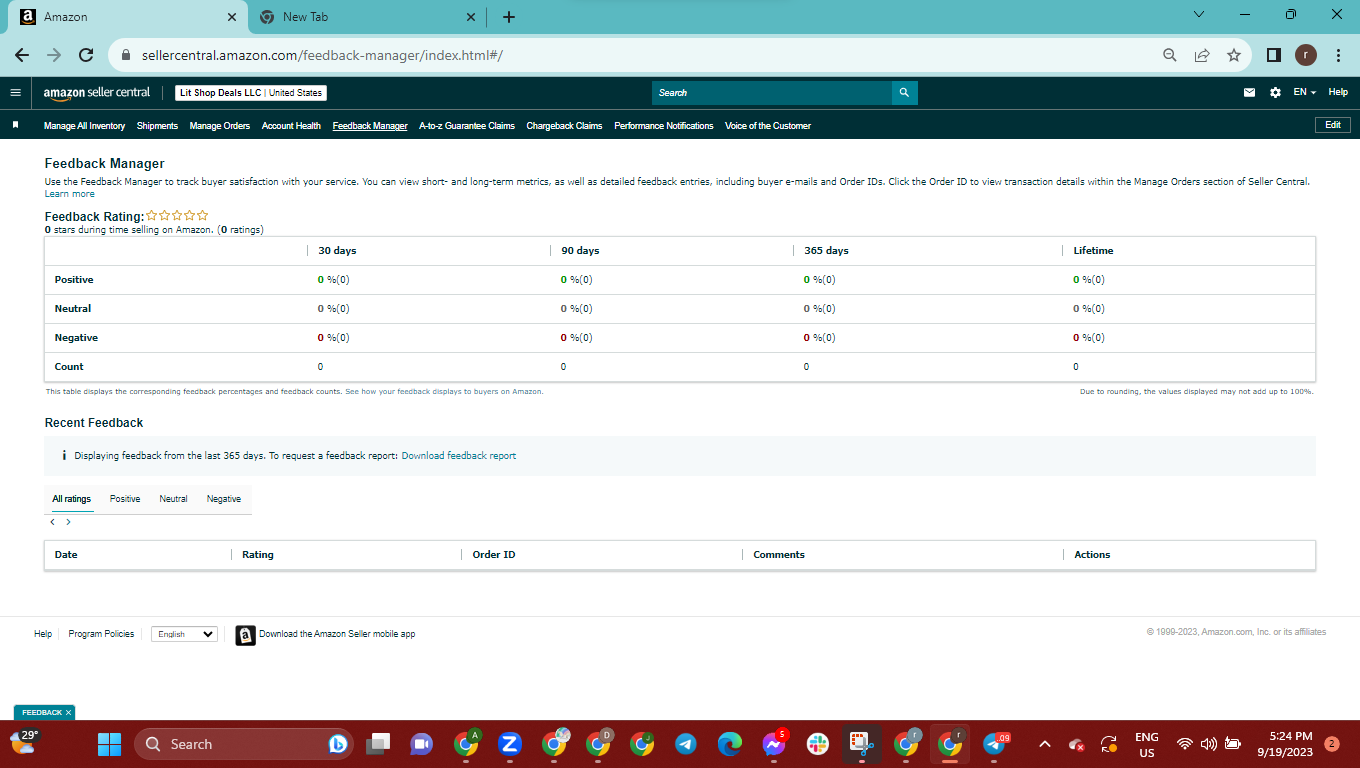Open Microsoft Edge from the taskbar
Viewport: 1360px width, 768px height.
click(730, 744)
